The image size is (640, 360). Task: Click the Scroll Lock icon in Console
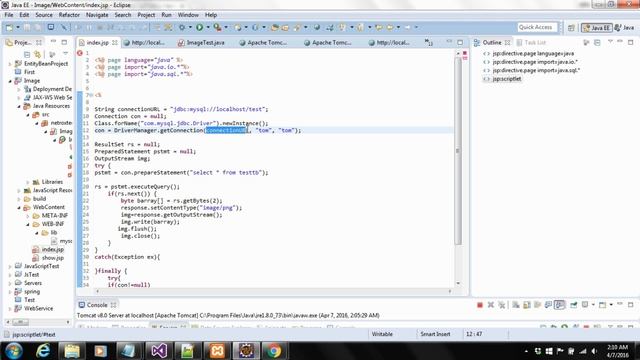[x=527, y=305]
